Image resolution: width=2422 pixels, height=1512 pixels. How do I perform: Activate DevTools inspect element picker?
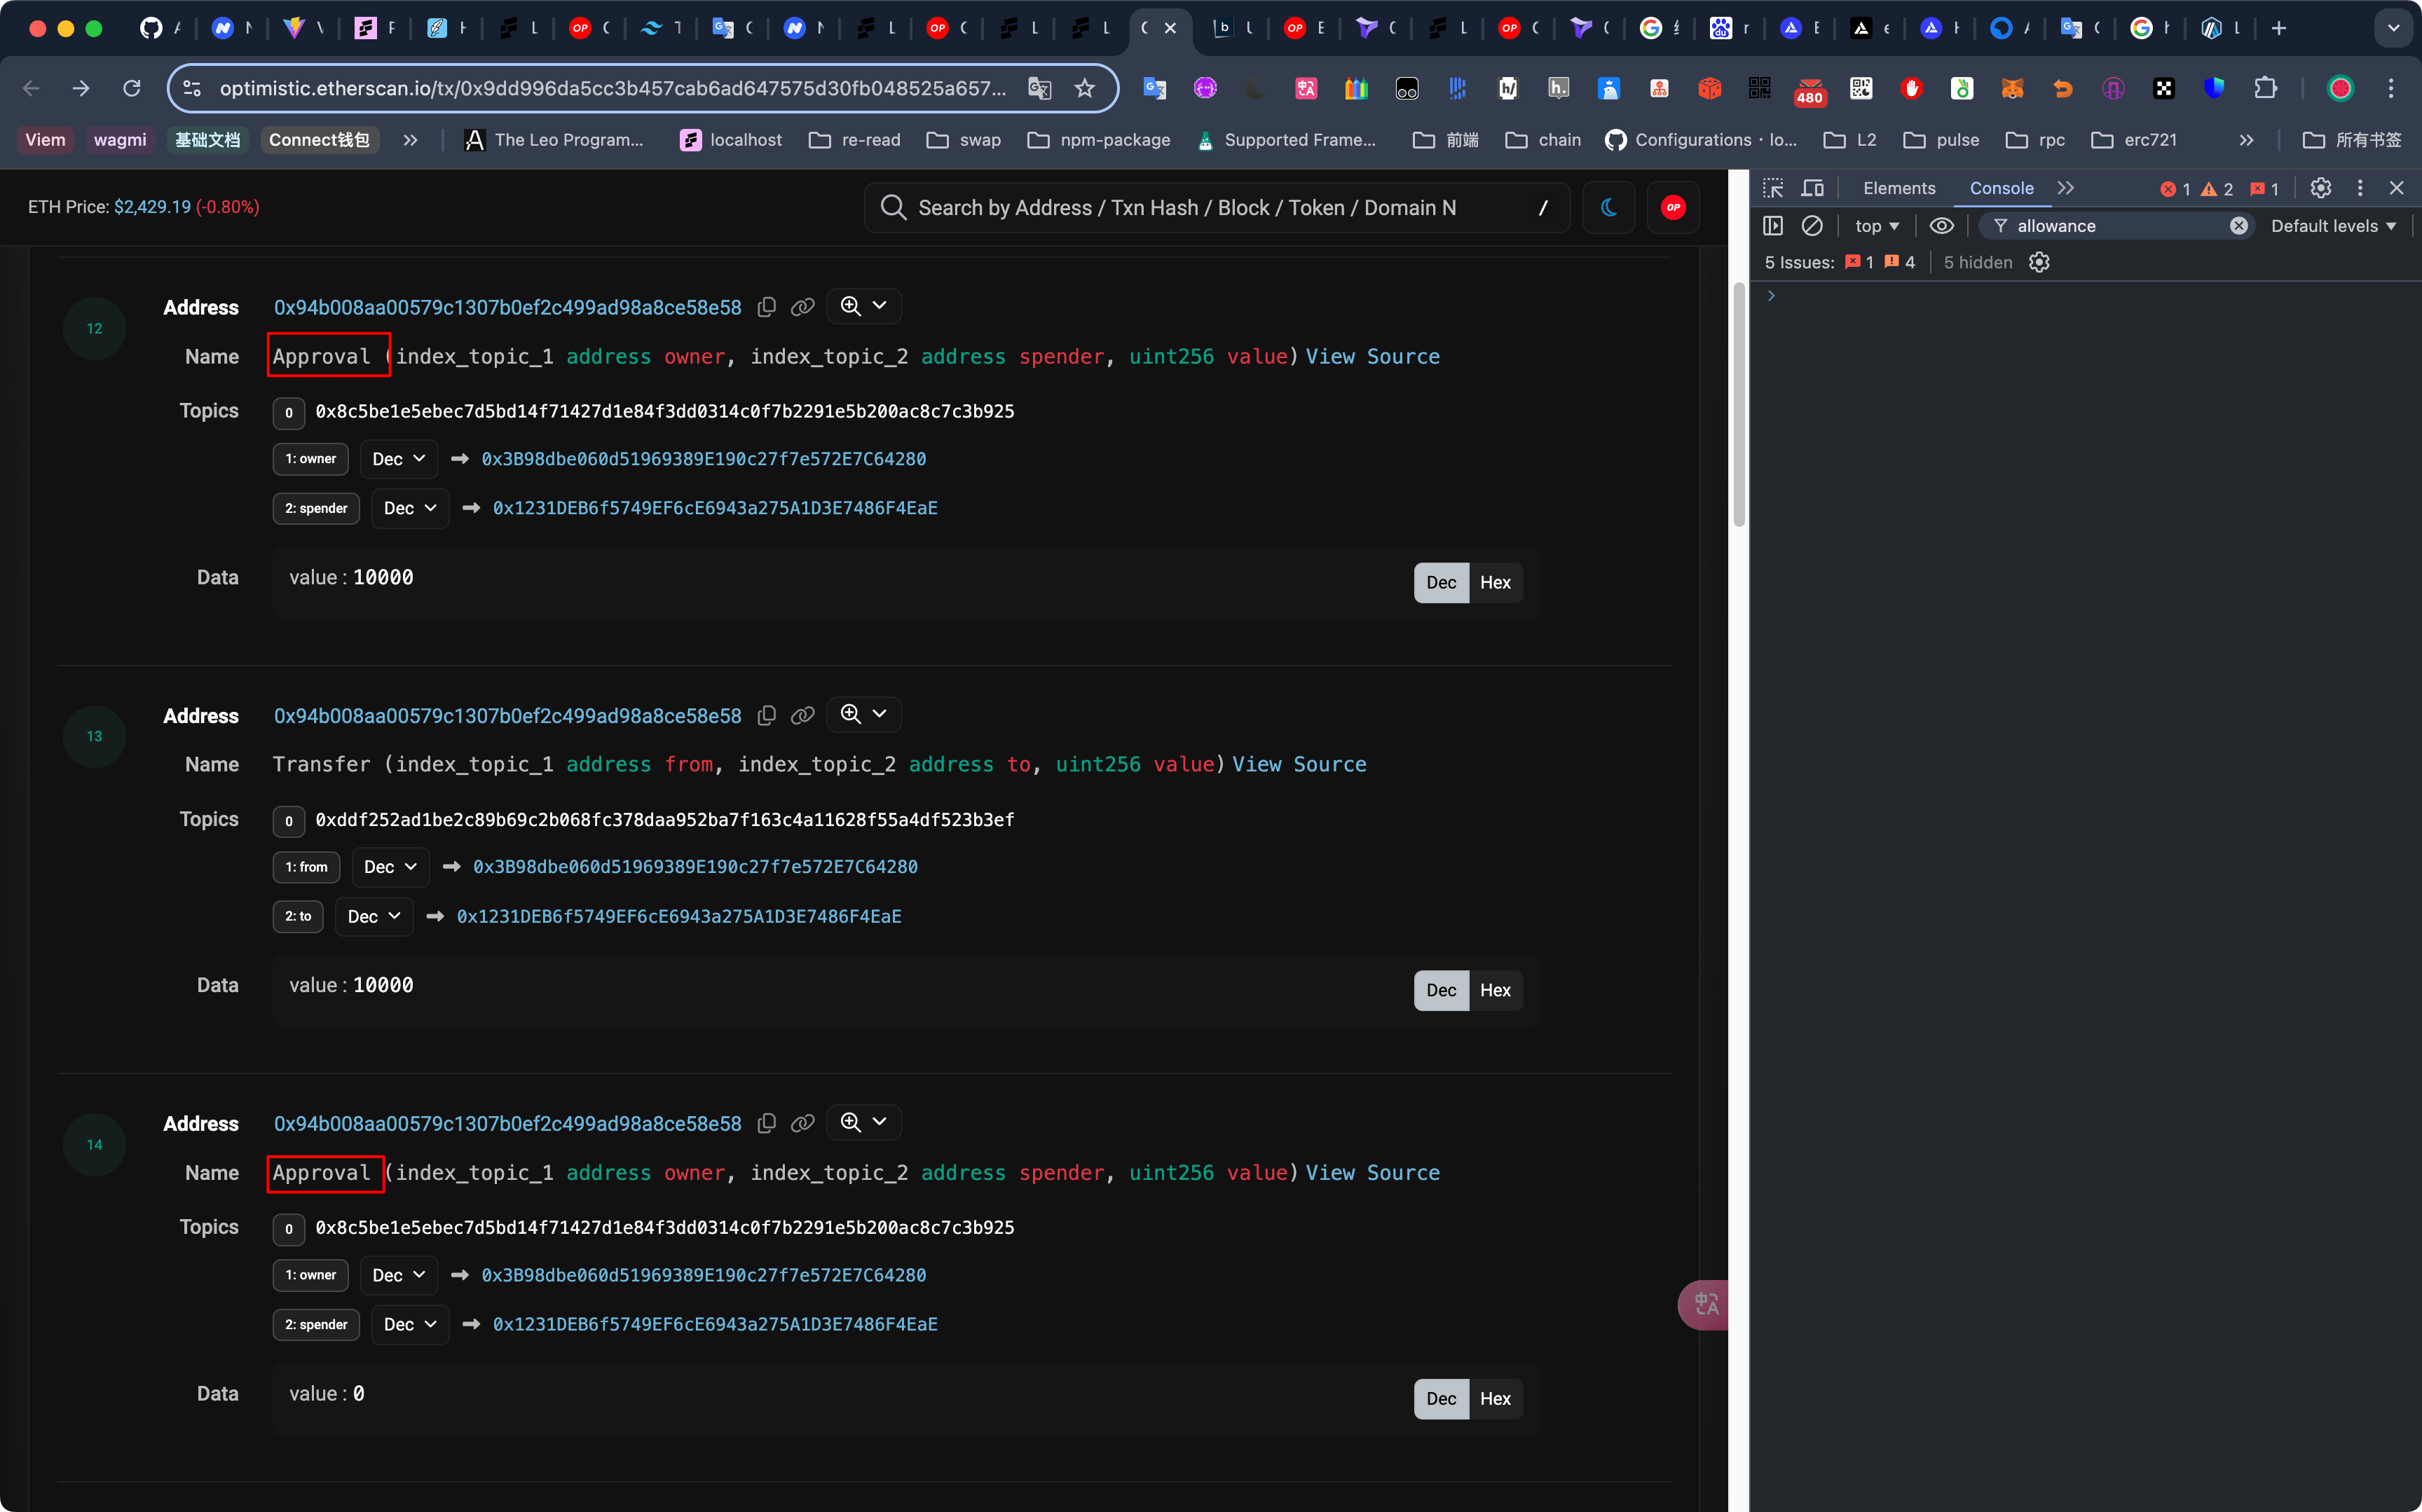click(1773, 188)
